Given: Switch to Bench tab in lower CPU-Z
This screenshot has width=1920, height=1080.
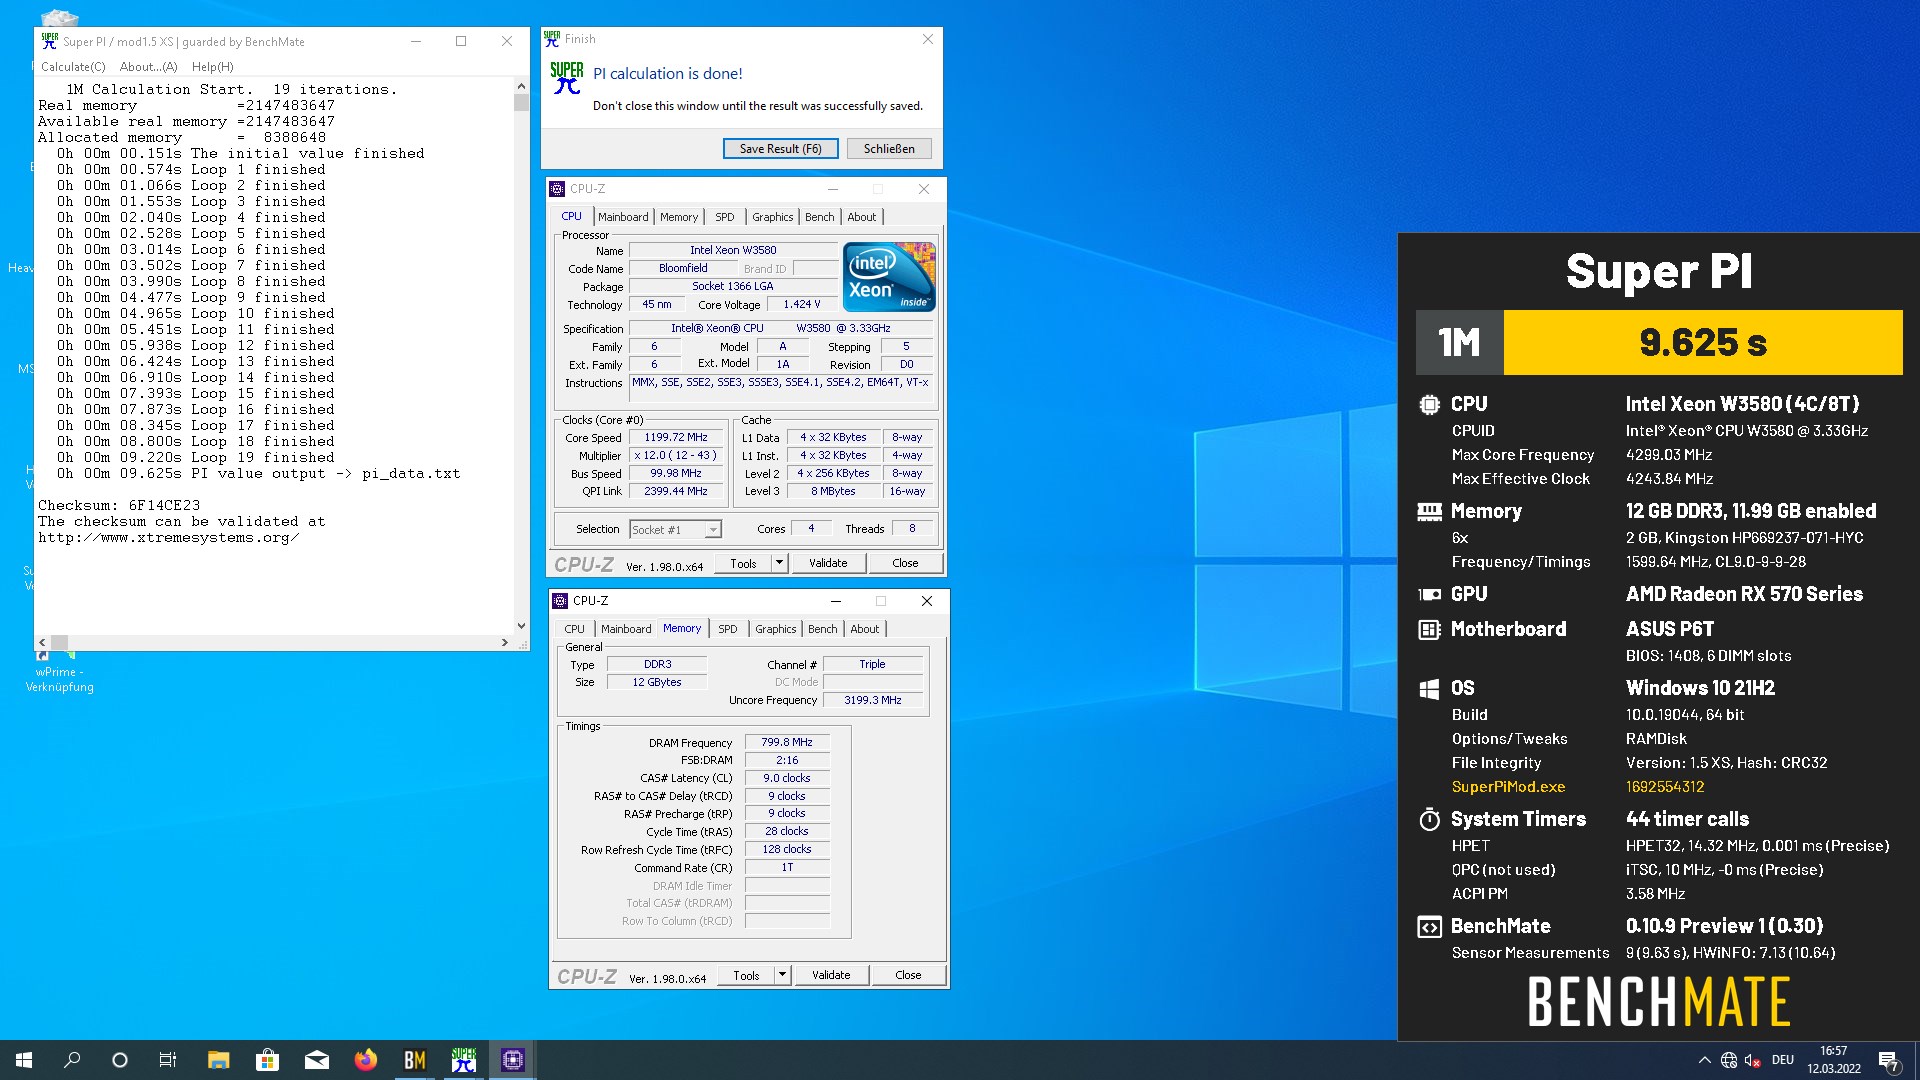Looking at the screenshot, I should coord(822,629).
